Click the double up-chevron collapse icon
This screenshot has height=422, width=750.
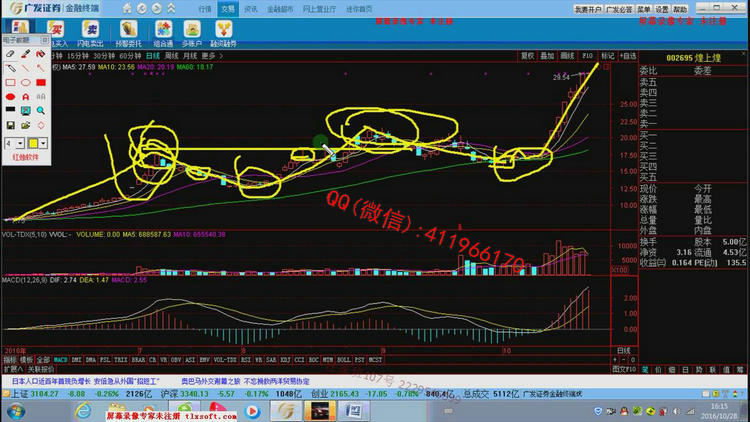tap(171, 9)
